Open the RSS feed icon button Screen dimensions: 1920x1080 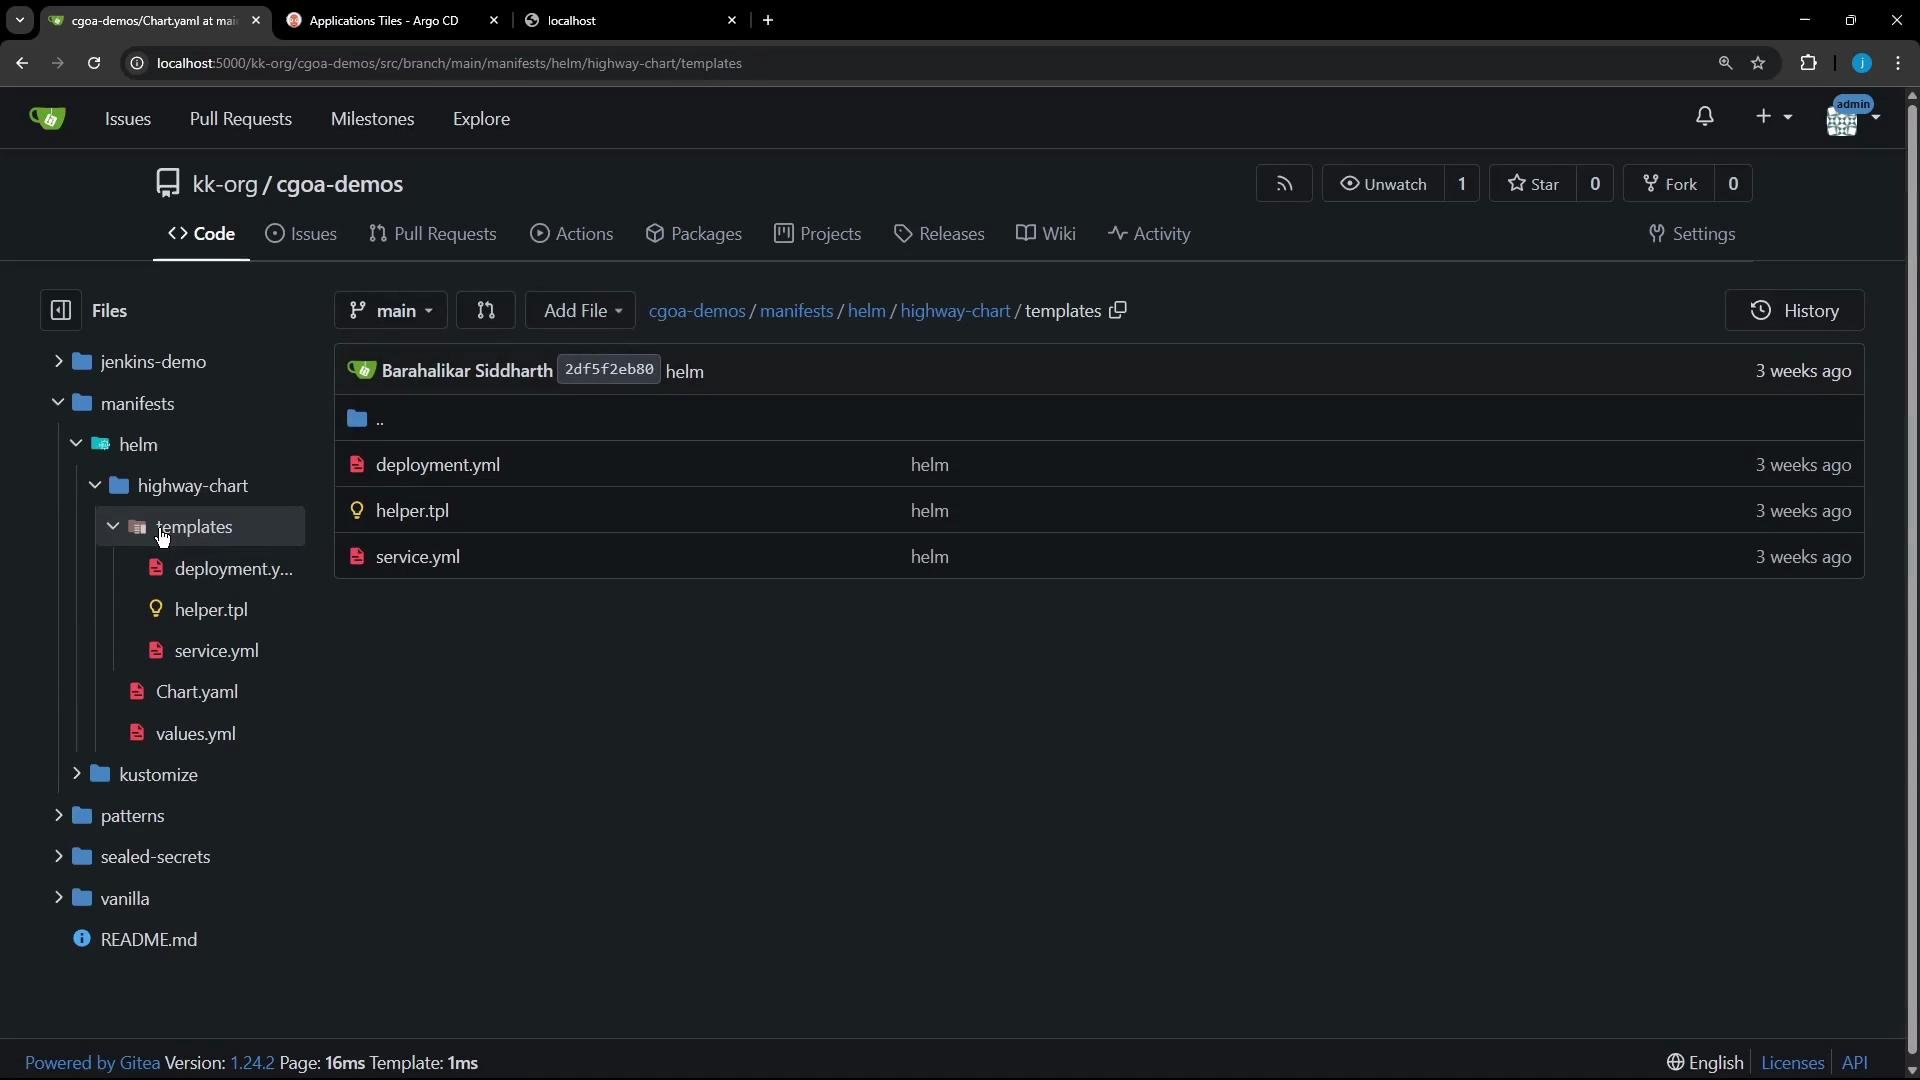click(x=1284, y=184)
